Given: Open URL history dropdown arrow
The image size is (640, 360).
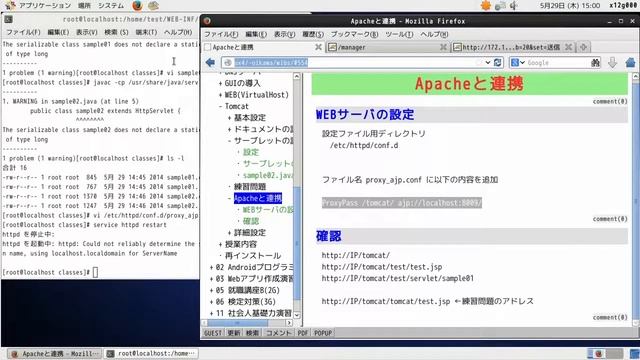Looking at the screenshot, I should pos(488,62).
